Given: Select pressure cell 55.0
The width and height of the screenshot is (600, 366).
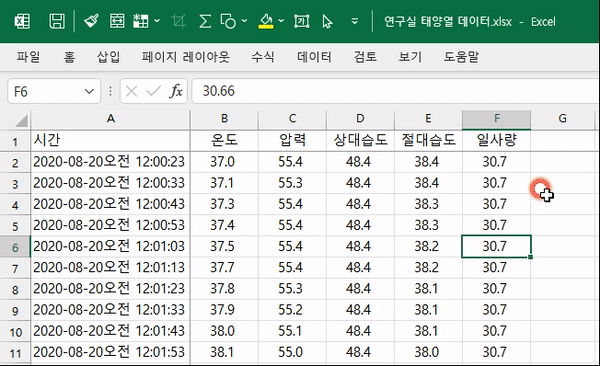Looking at the screenshot, I should pos(292,352).
